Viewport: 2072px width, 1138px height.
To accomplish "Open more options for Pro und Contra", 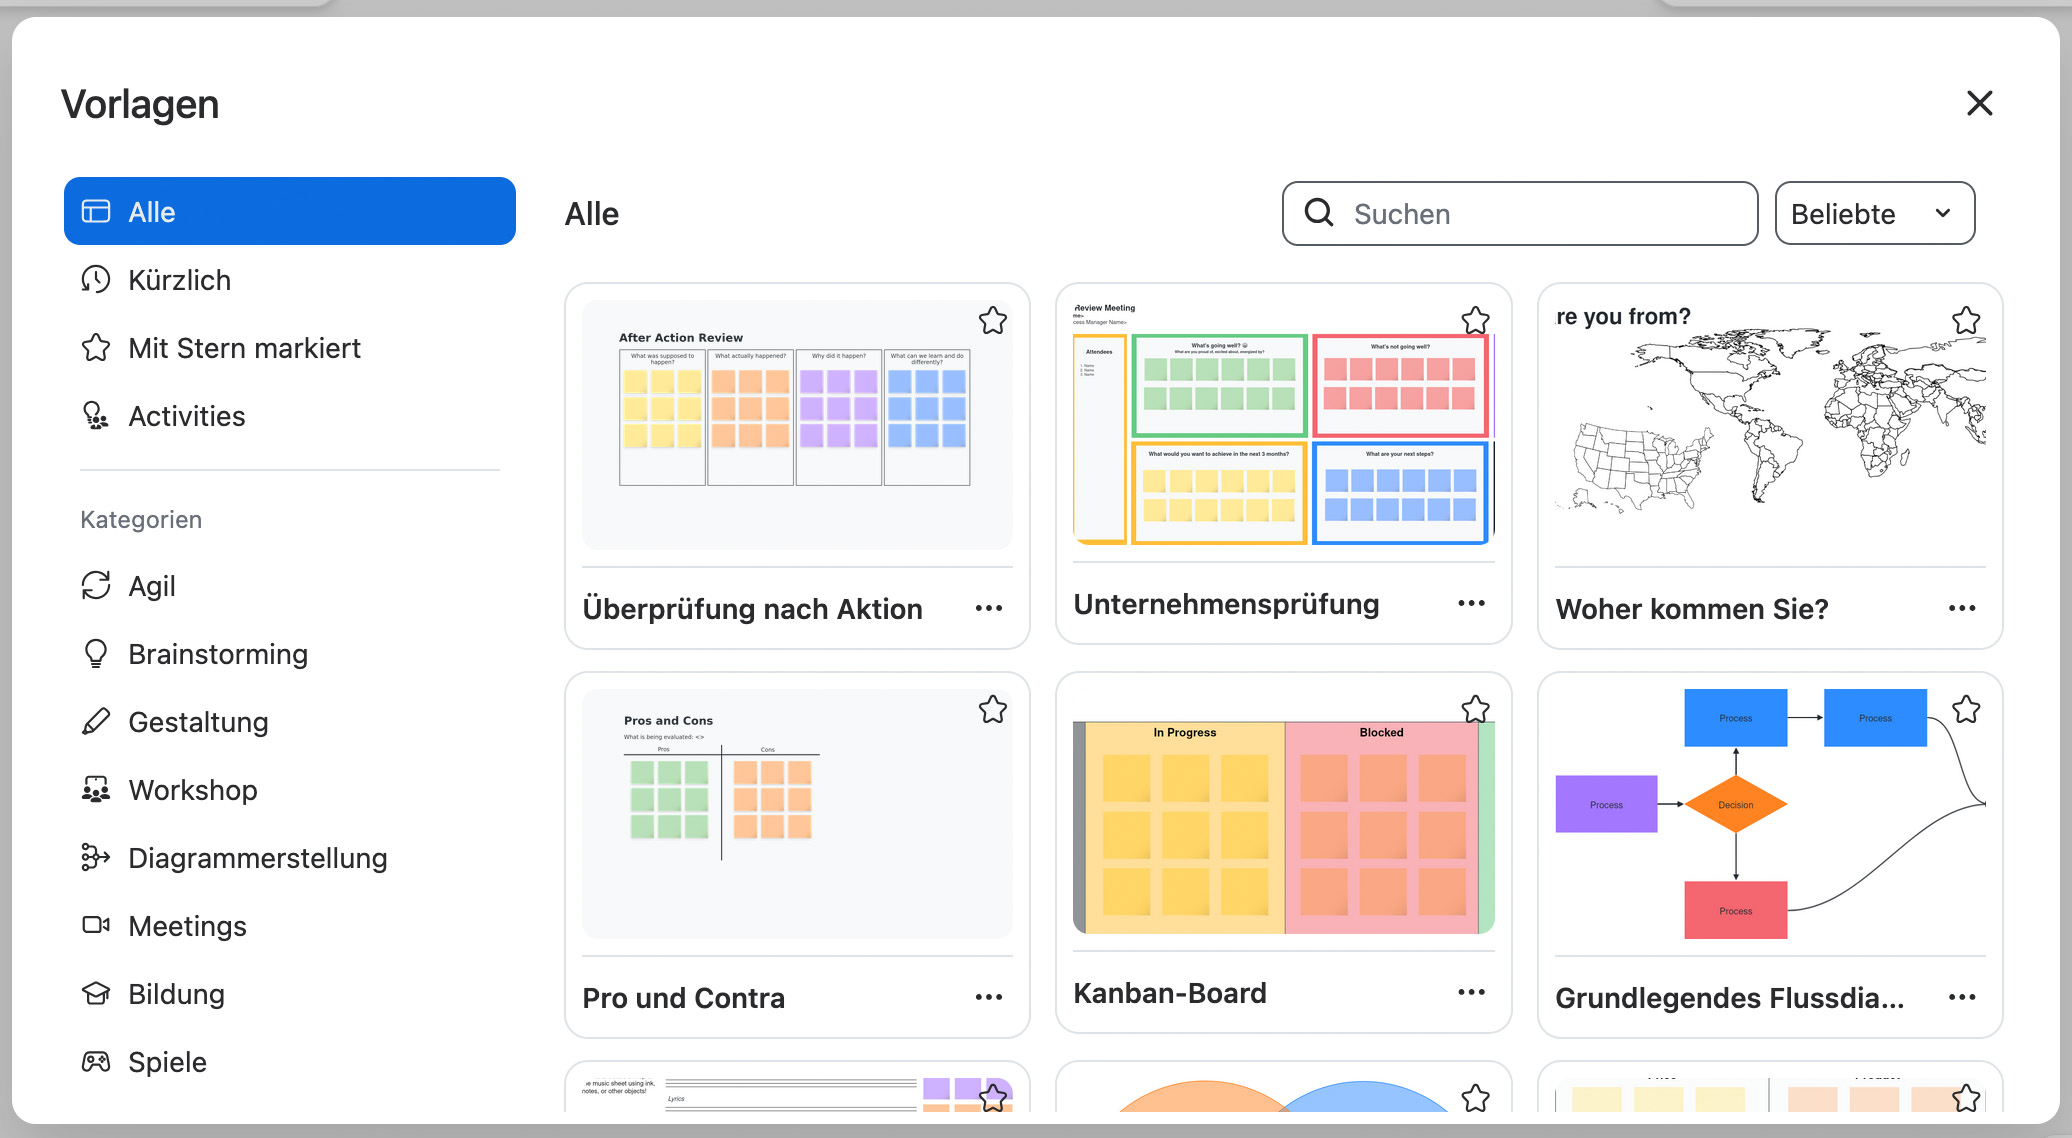I will click(988, 997).
